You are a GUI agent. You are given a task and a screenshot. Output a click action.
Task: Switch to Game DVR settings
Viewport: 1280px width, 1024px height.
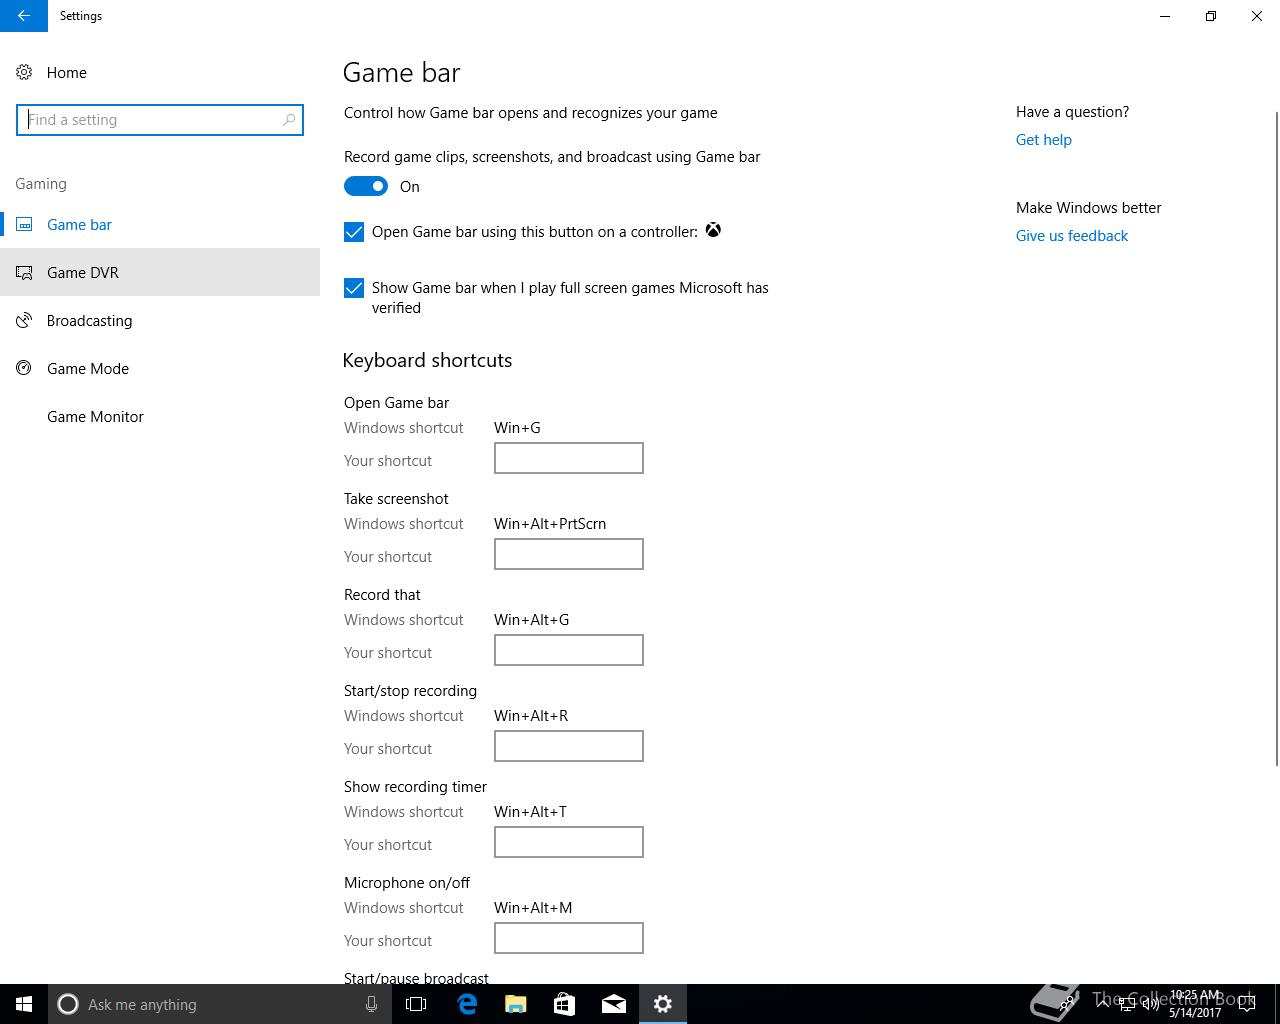click(x=160, y=272)
